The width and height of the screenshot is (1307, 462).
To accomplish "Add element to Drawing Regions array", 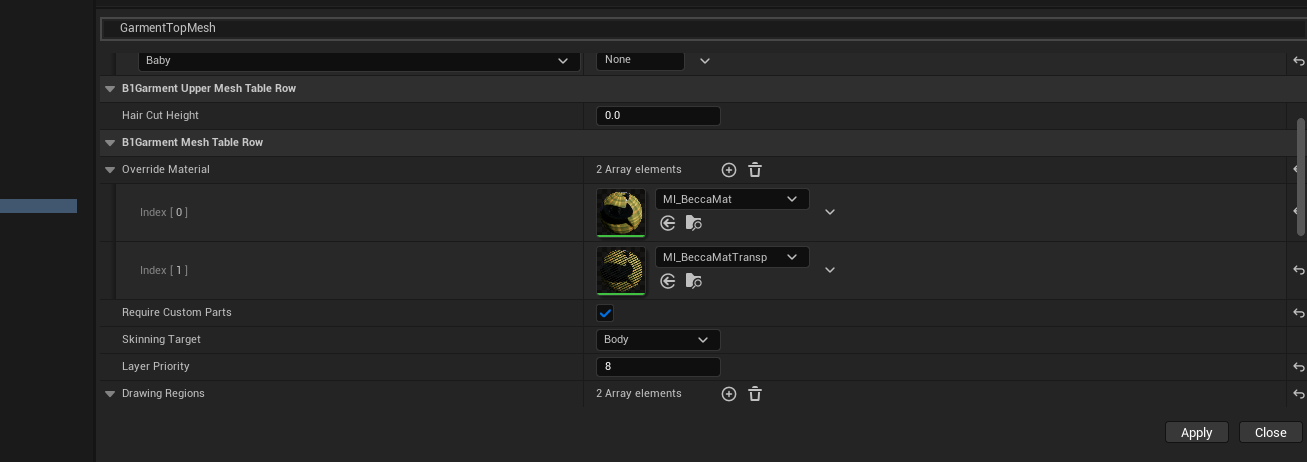I will [729, 394].
